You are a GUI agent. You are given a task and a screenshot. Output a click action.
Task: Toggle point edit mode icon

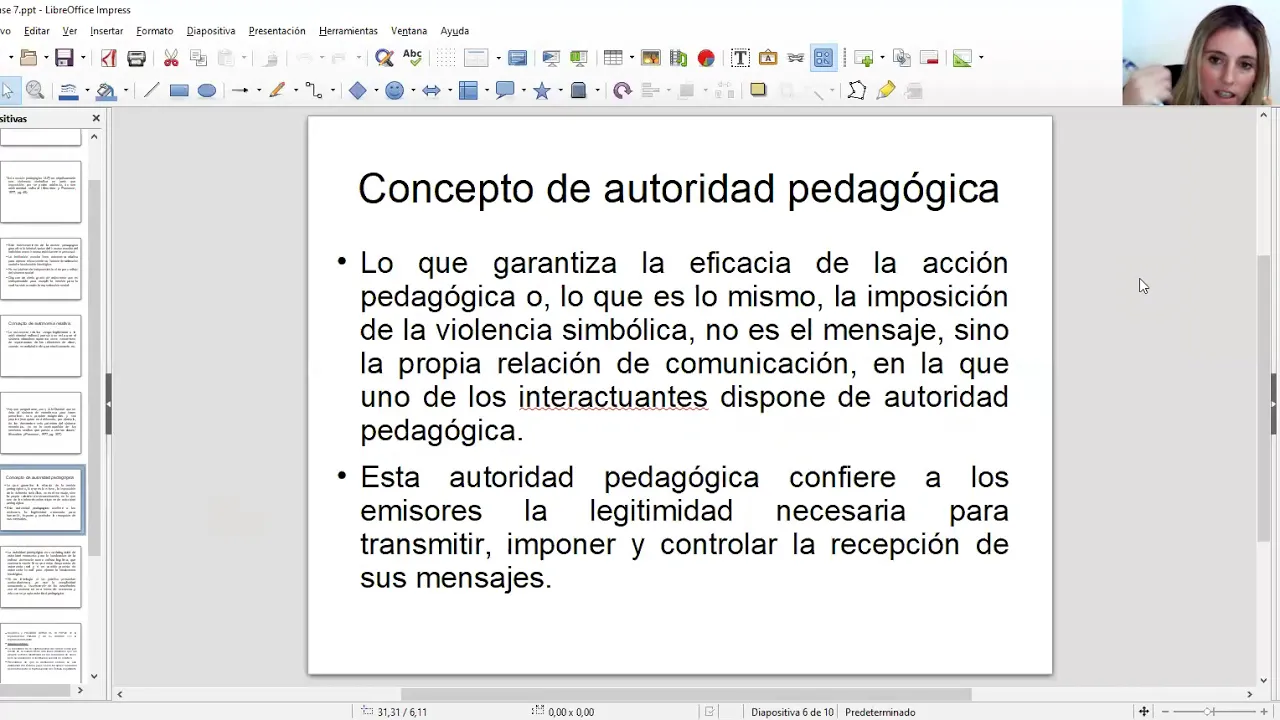pos(857,91)
